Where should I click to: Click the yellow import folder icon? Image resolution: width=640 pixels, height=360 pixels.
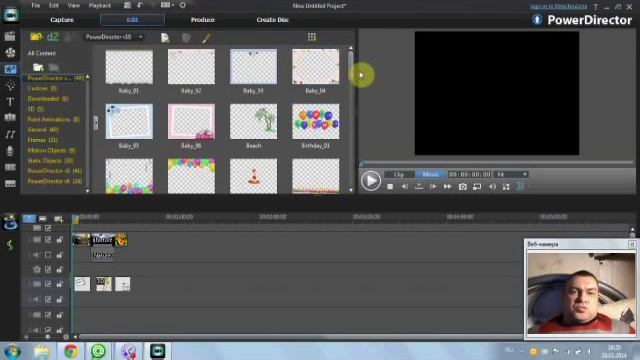click(x=36, y=37)
